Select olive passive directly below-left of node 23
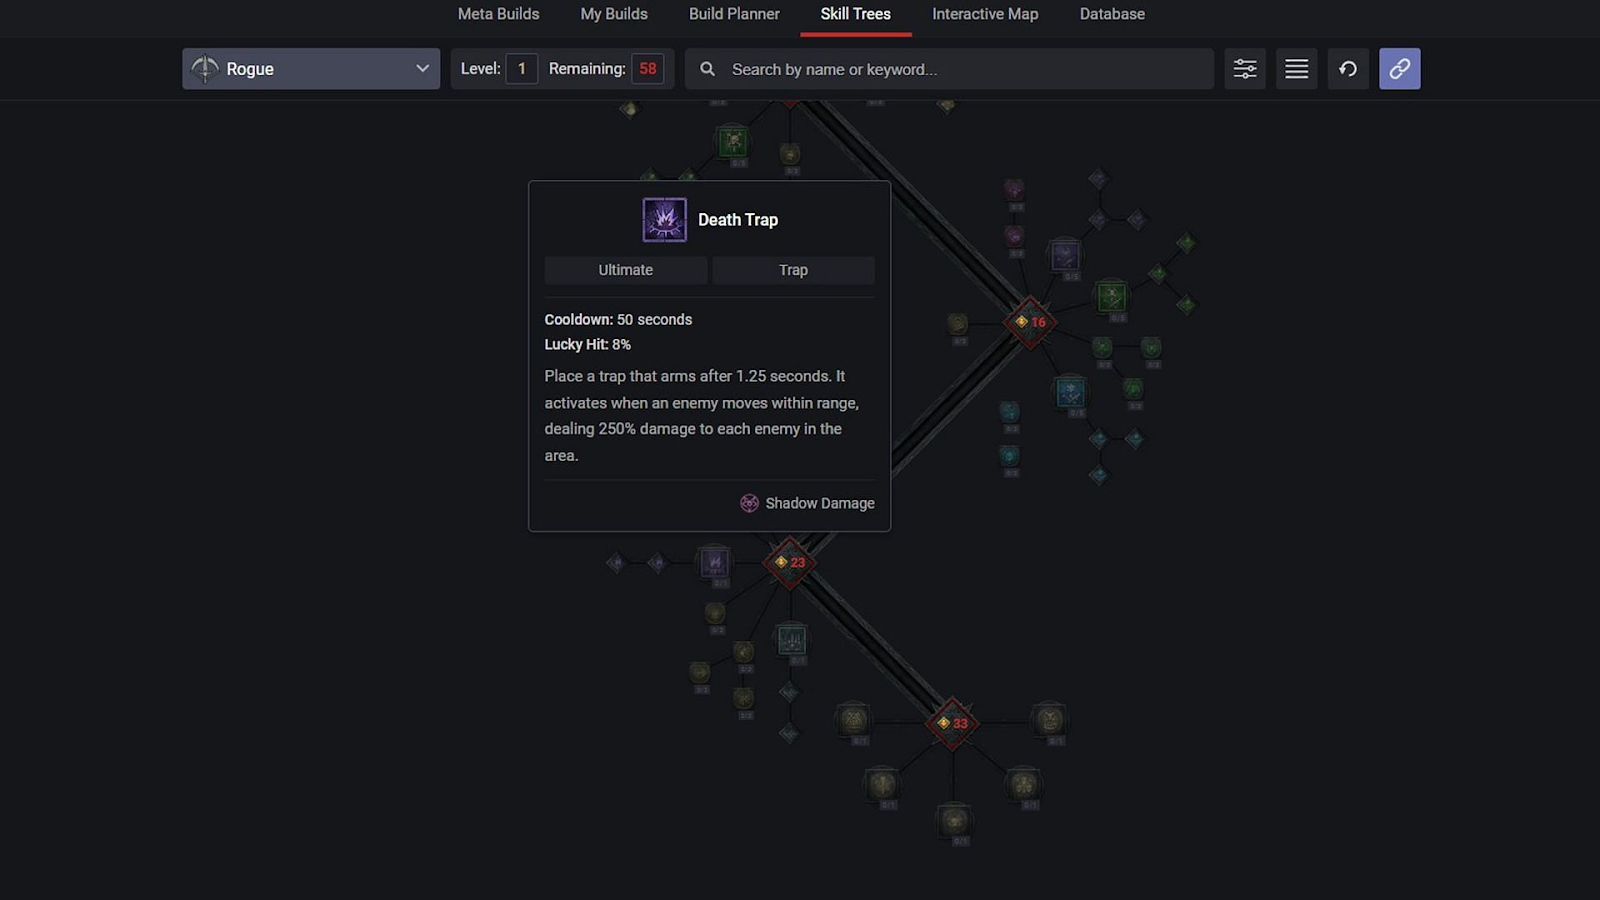This screenshot has width=1600, height=900. (x=715, y=612)
